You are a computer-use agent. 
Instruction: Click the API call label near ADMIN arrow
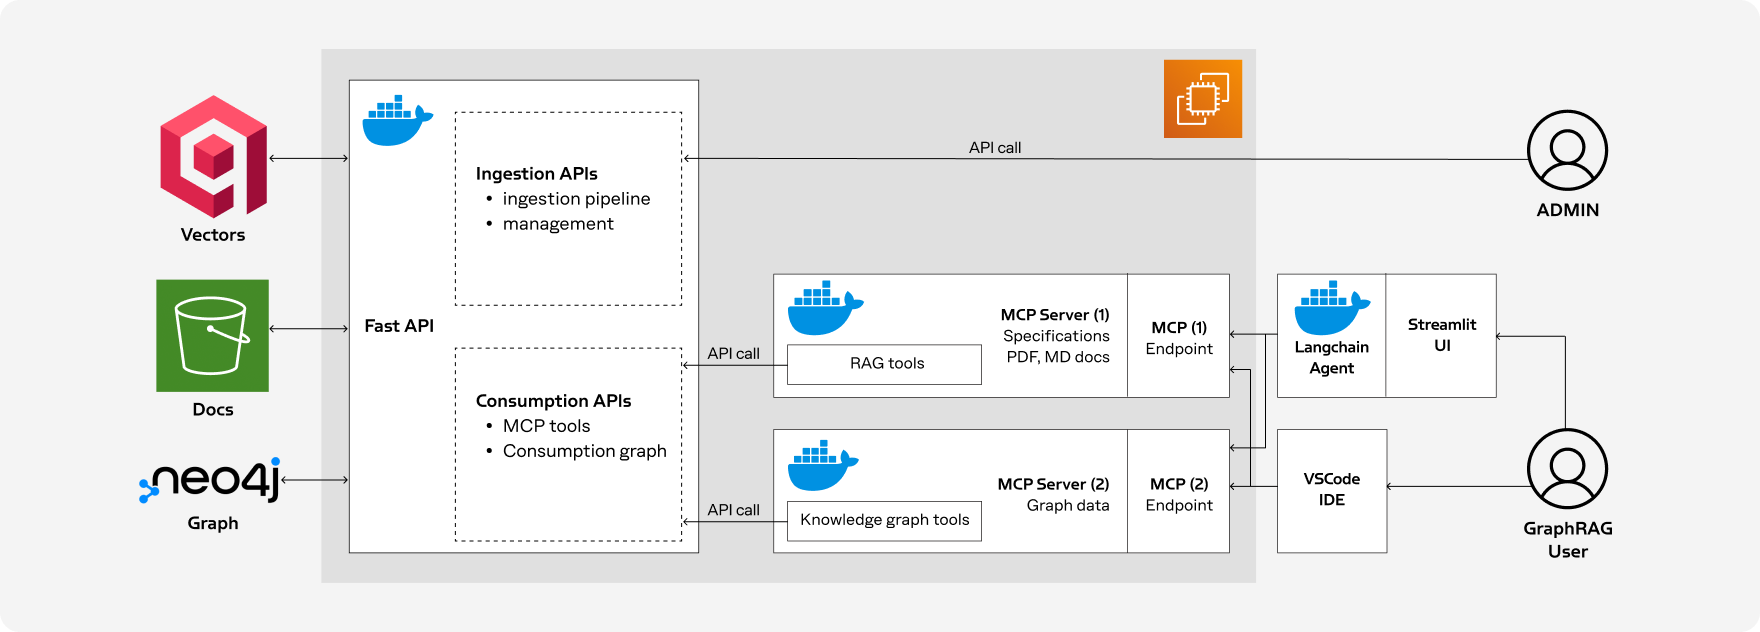(995, 147)
